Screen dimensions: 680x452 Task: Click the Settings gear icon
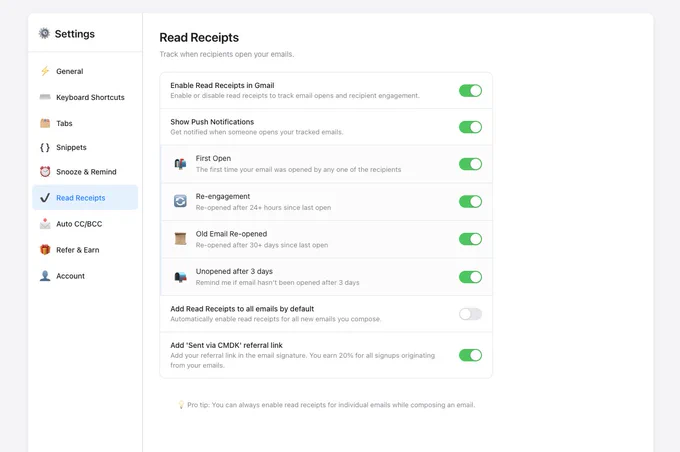coord(44,33)
